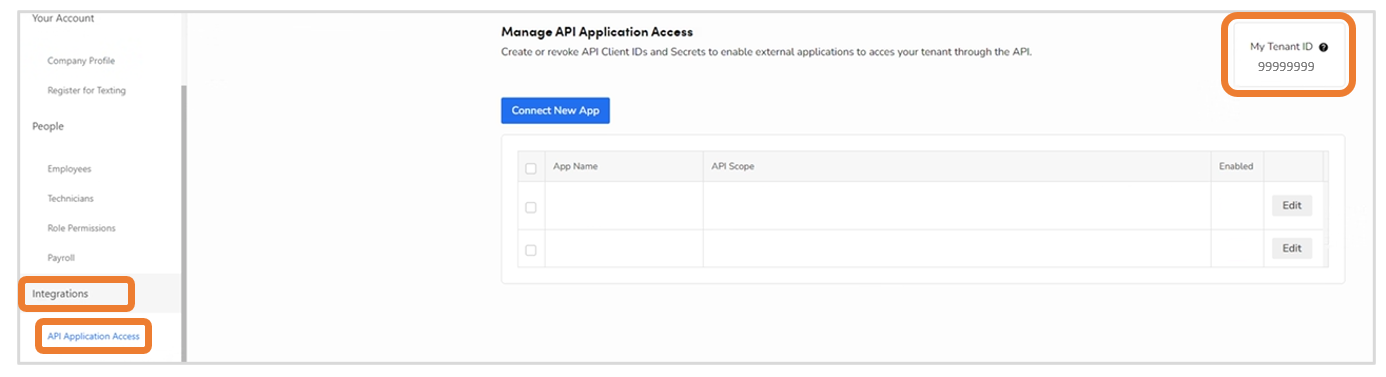
Task: Navigate to Payroll settings
Action: (61, 258)
